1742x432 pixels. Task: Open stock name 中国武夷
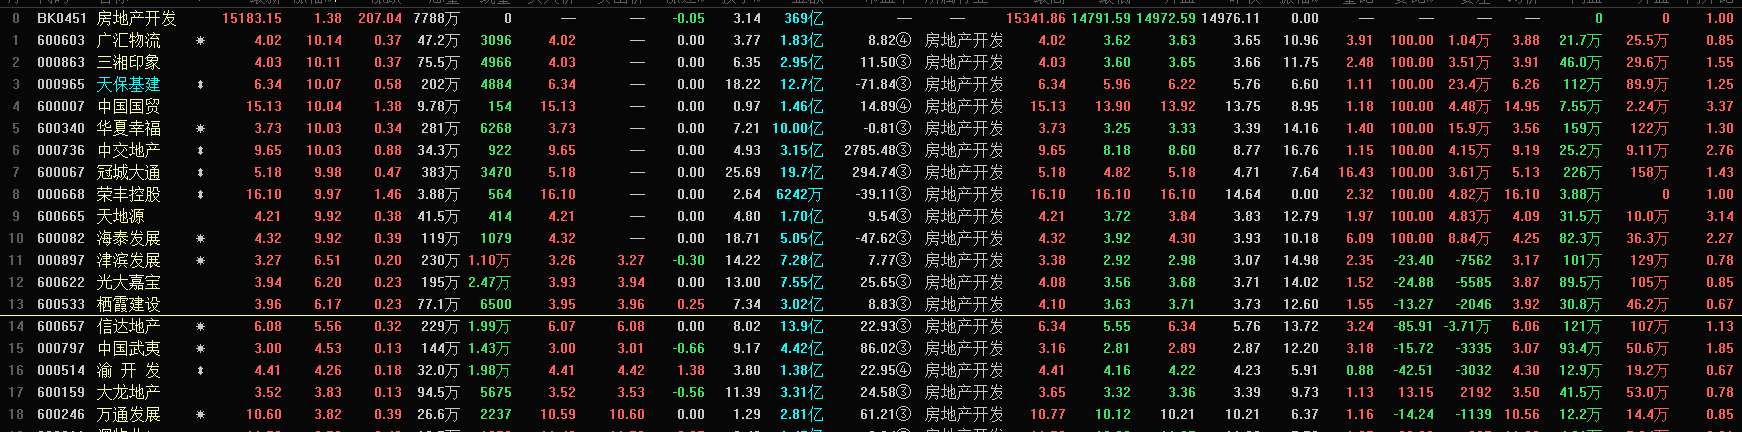click(128, 349)
